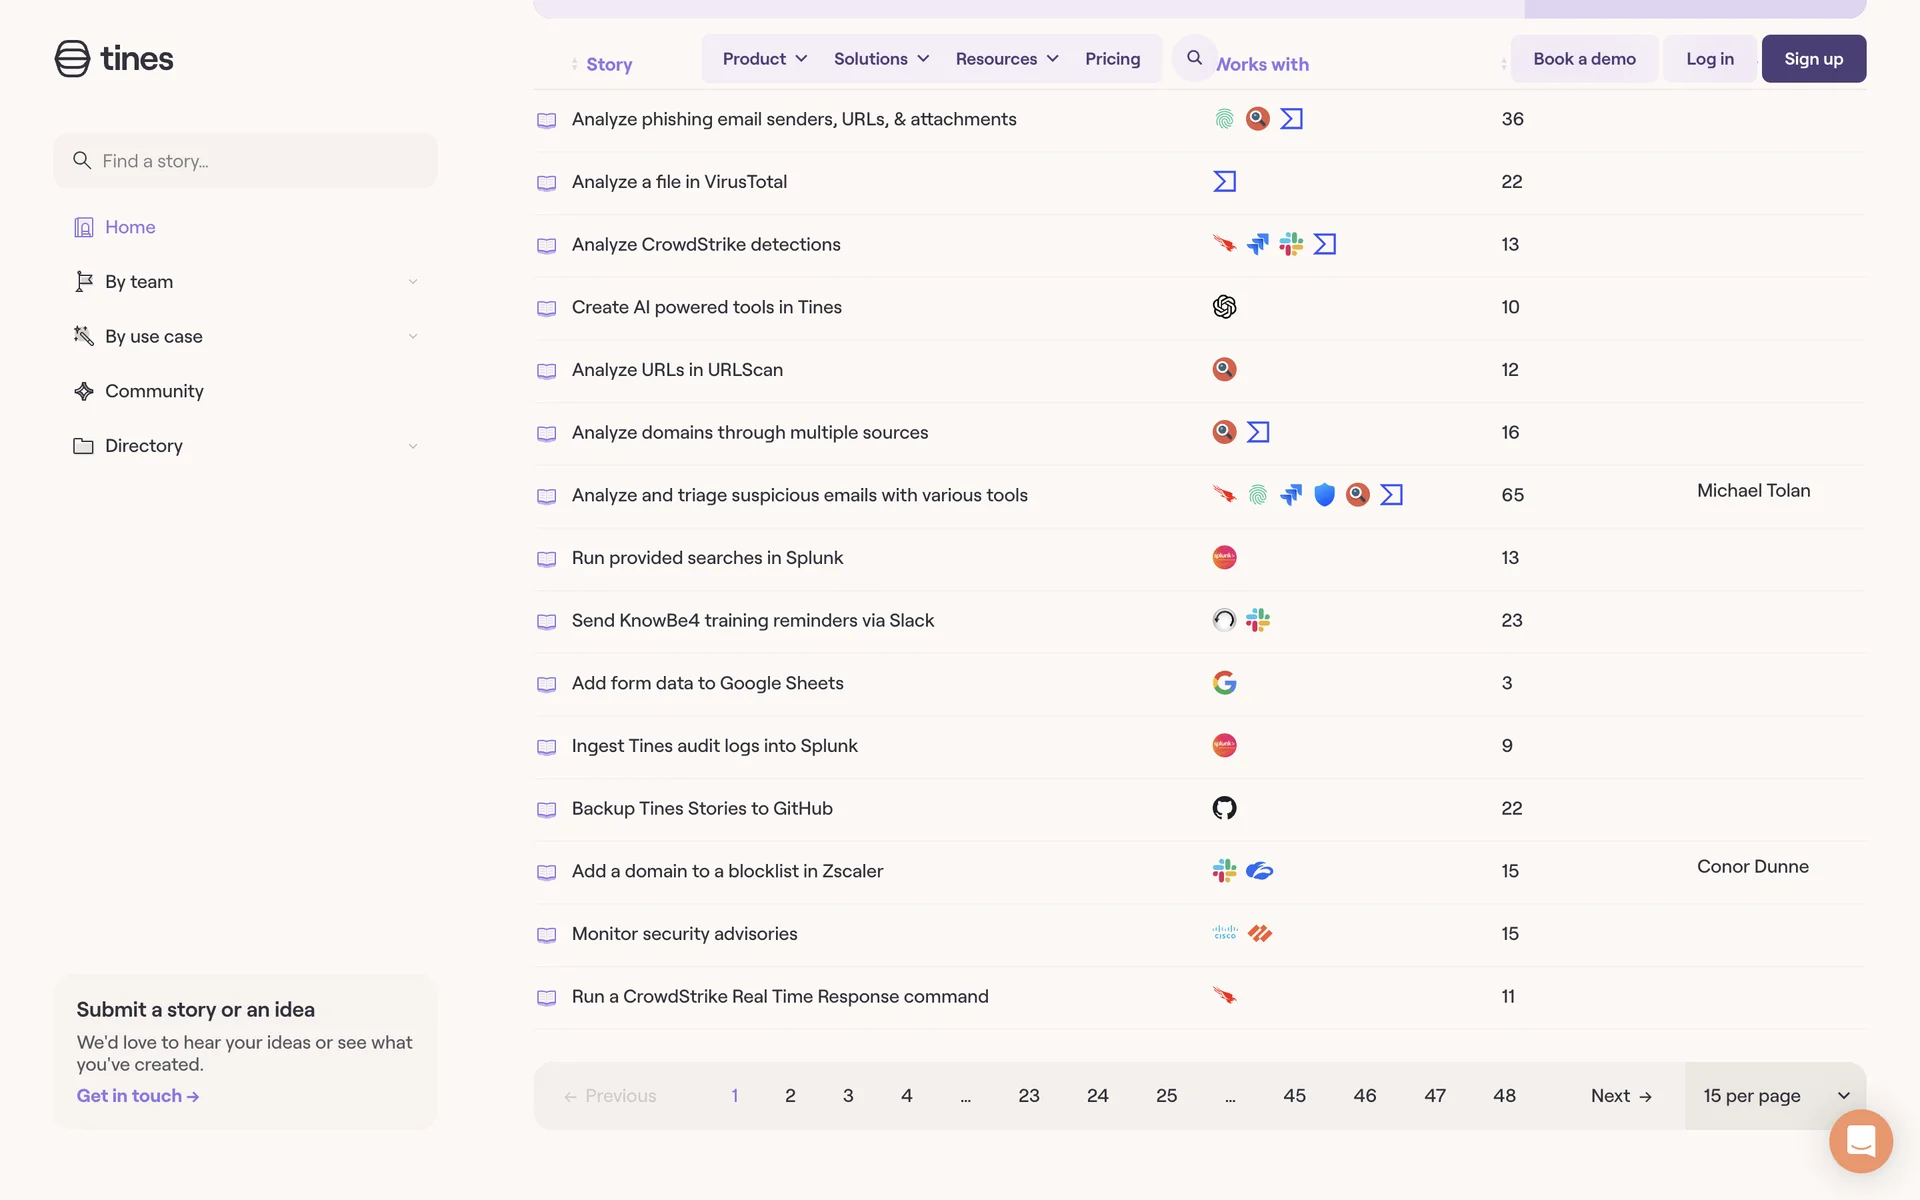Image resolution: width=1920 pixels, height=1200 pixels.
Task: Click the Zscaler icon in blocklist row
Action: tap(1259, 871)
